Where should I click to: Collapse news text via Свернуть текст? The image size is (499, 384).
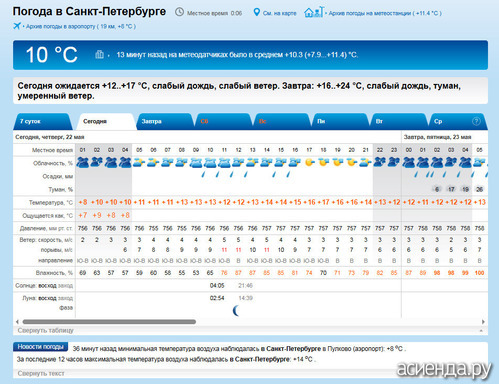(41, 373)
